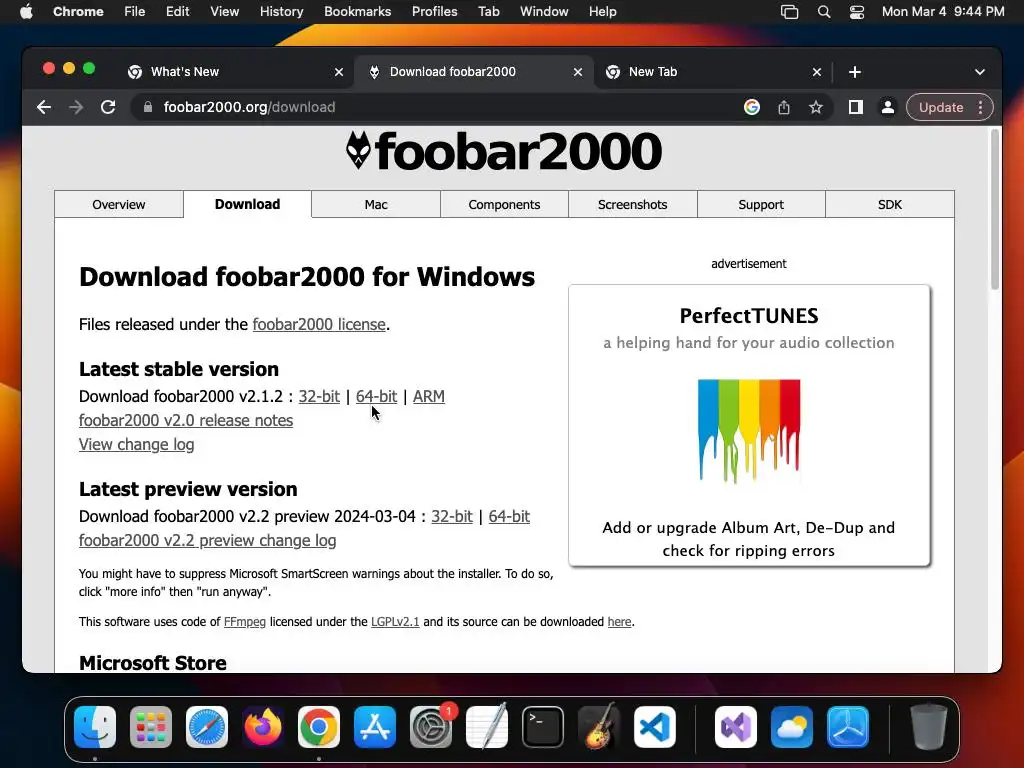Open the Bookmarks menu

[357, 12]
